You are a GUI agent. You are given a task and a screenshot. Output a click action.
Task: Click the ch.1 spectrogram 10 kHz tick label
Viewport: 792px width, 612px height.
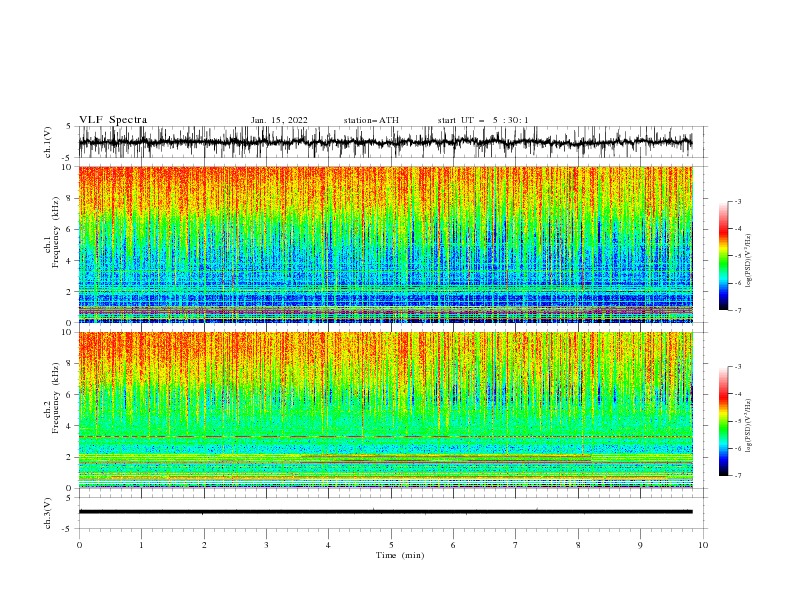click(x=66, y=167)
